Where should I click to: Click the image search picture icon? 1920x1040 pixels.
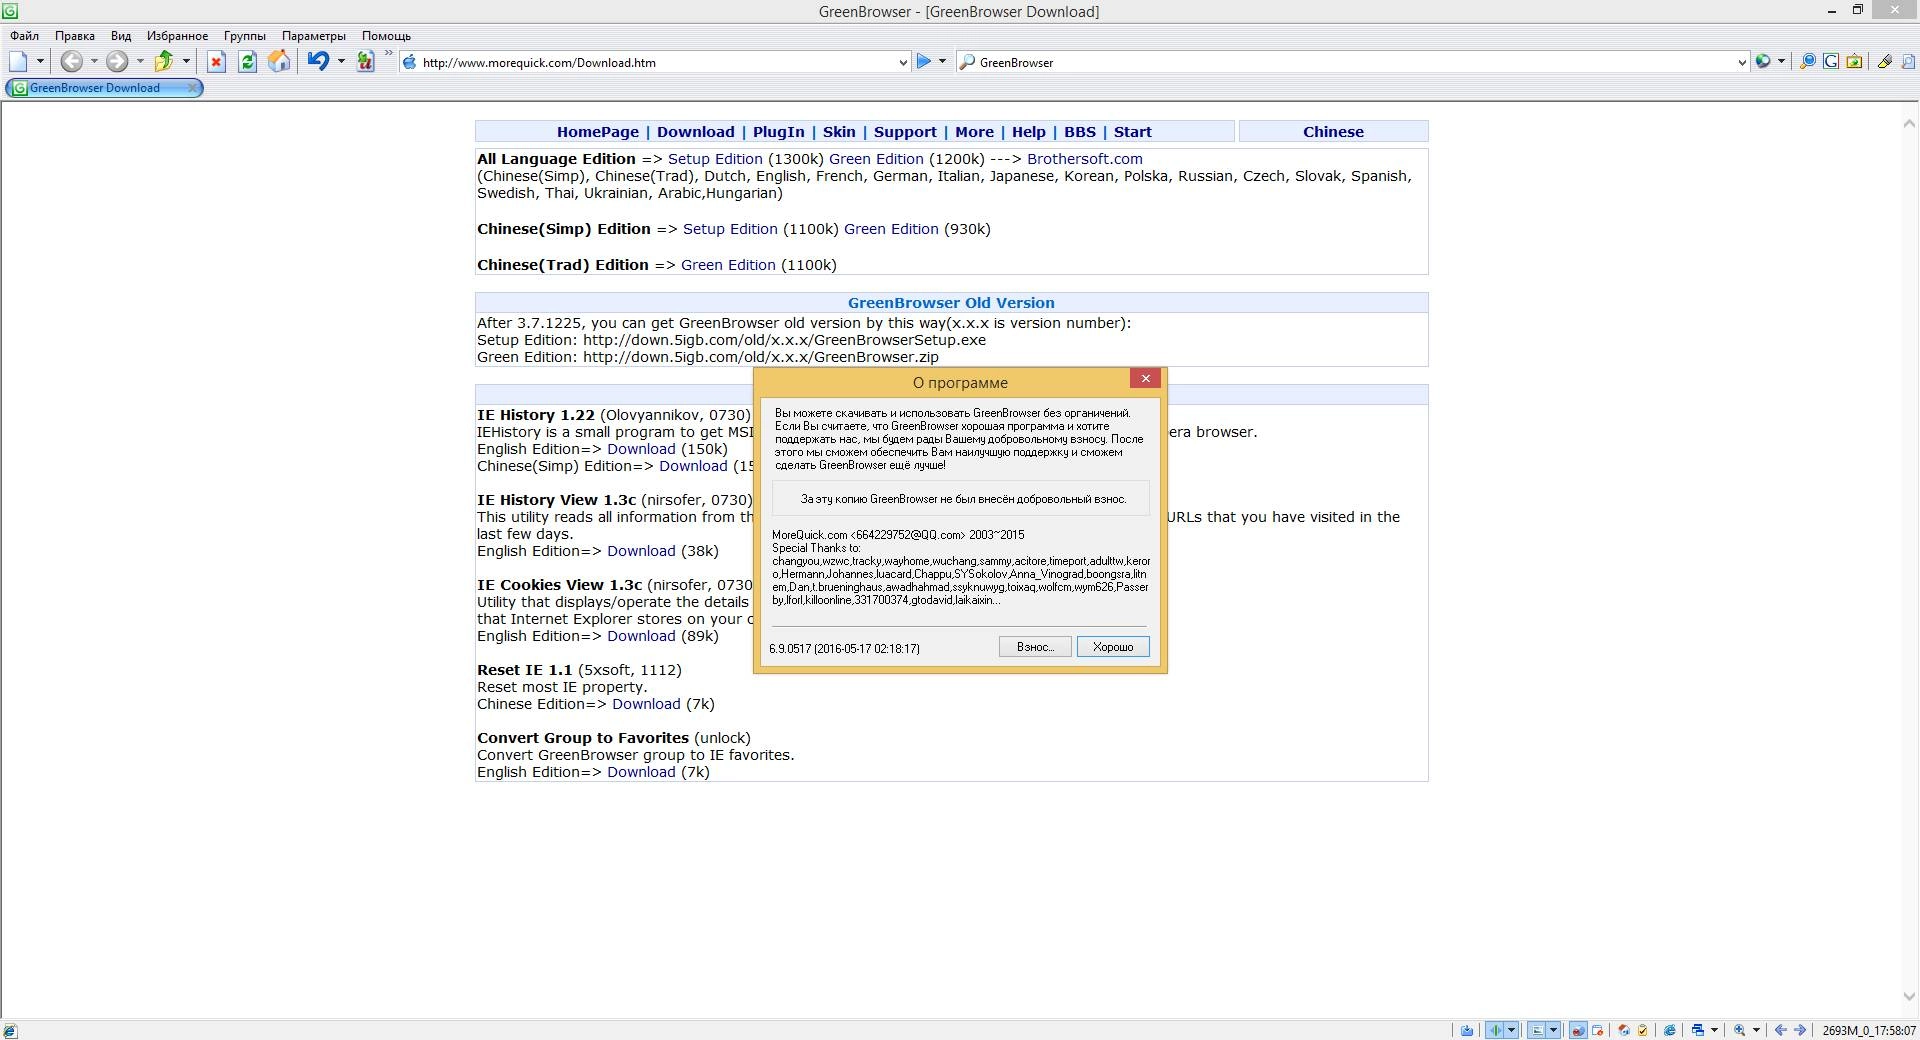(1854, 62)
